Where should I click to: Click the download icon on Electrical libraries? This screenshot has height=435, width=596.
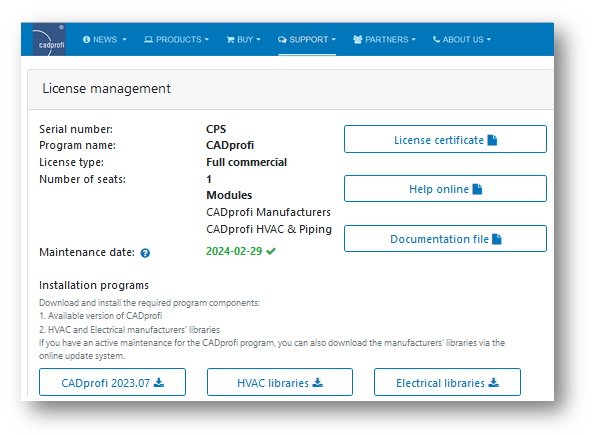point(494,383)
